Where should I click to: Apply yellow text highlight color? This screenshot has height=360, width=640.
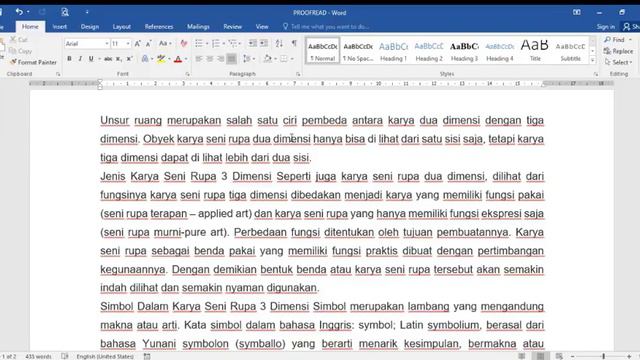click(x=161, y=59)
